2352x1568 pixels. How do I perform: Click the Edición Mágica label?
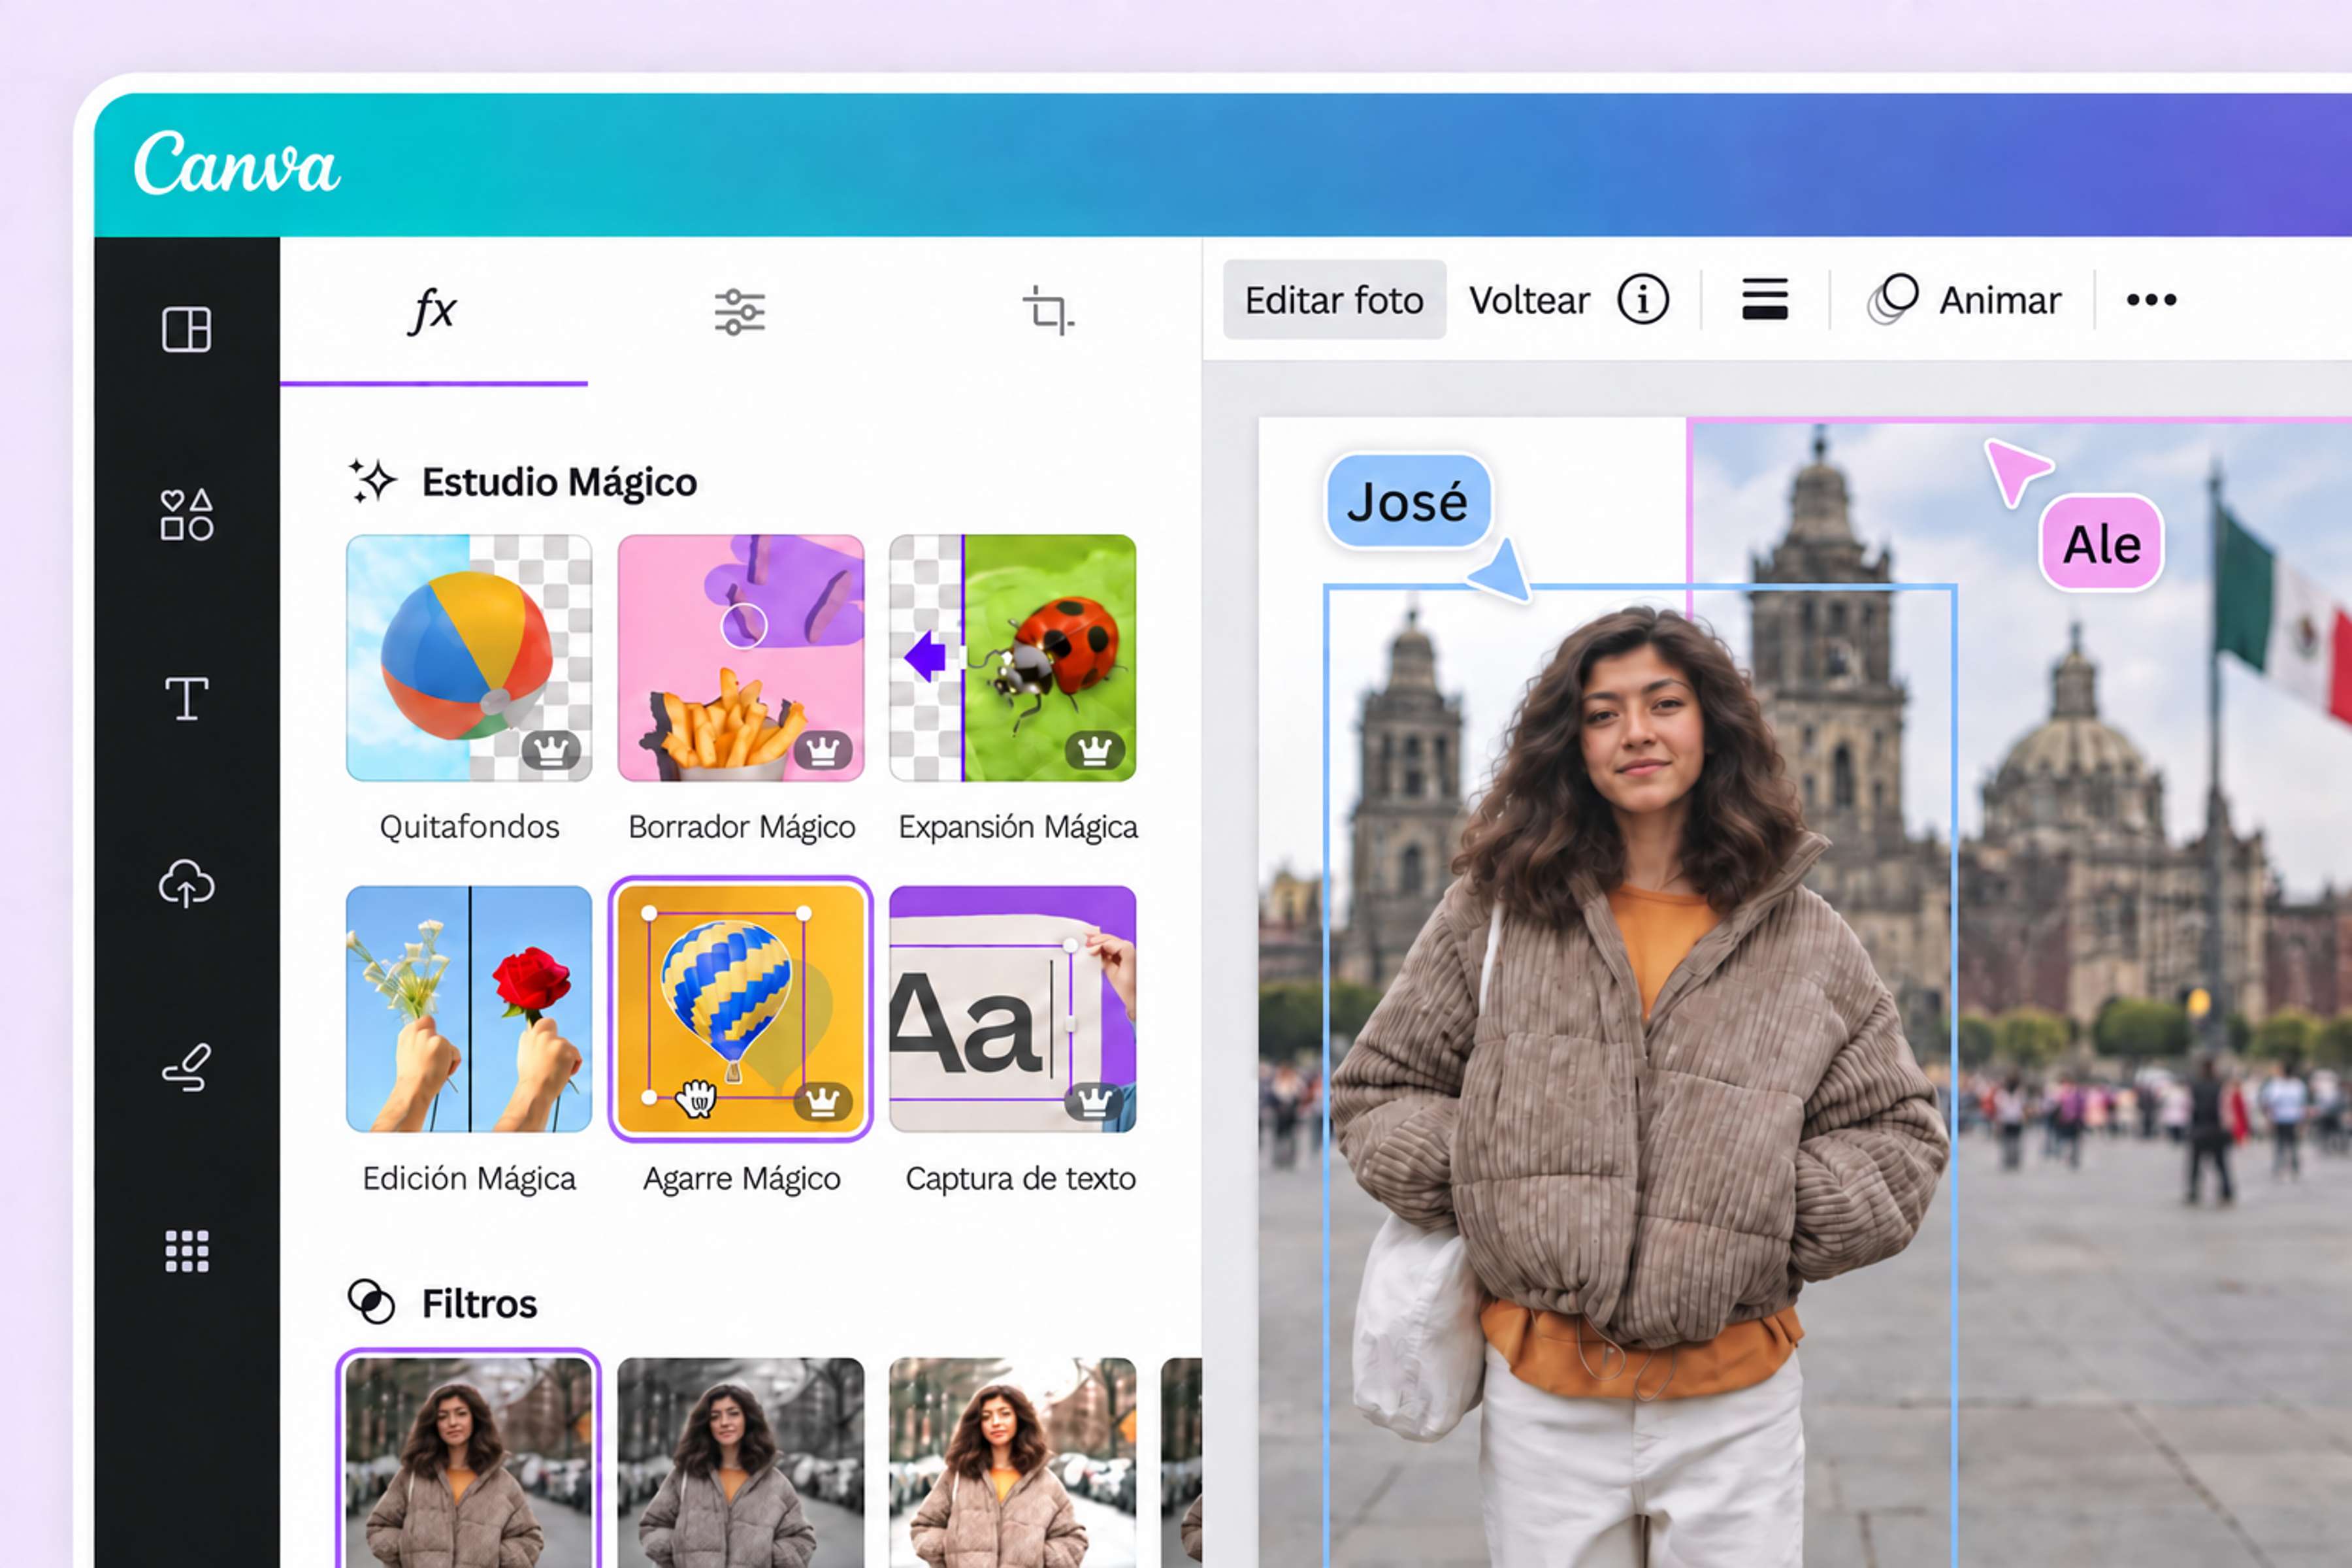(469, 1178)
